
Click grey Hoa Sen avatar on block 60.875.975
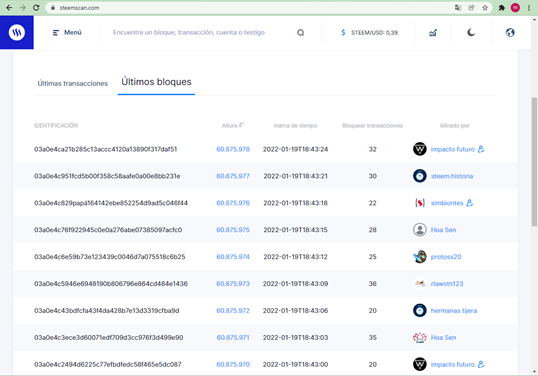420,230
